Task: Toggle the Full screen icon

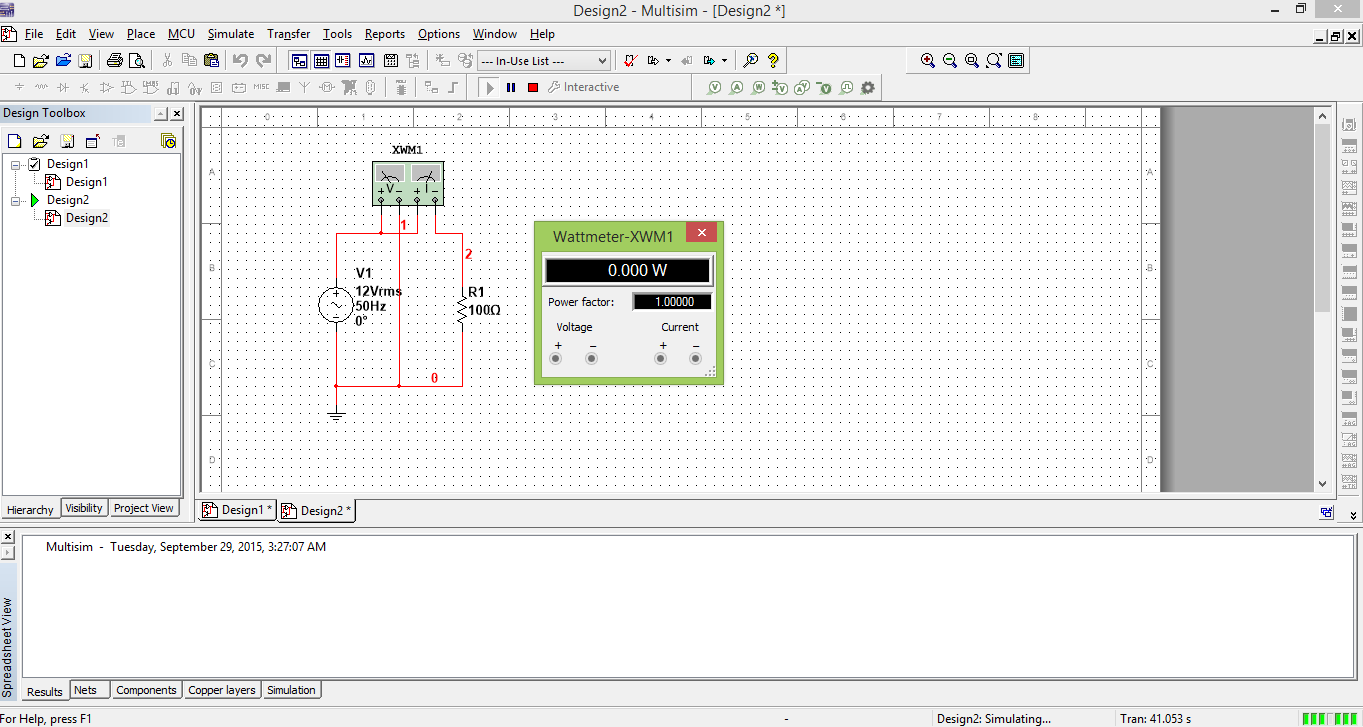Action: [x=1016, y=61]
